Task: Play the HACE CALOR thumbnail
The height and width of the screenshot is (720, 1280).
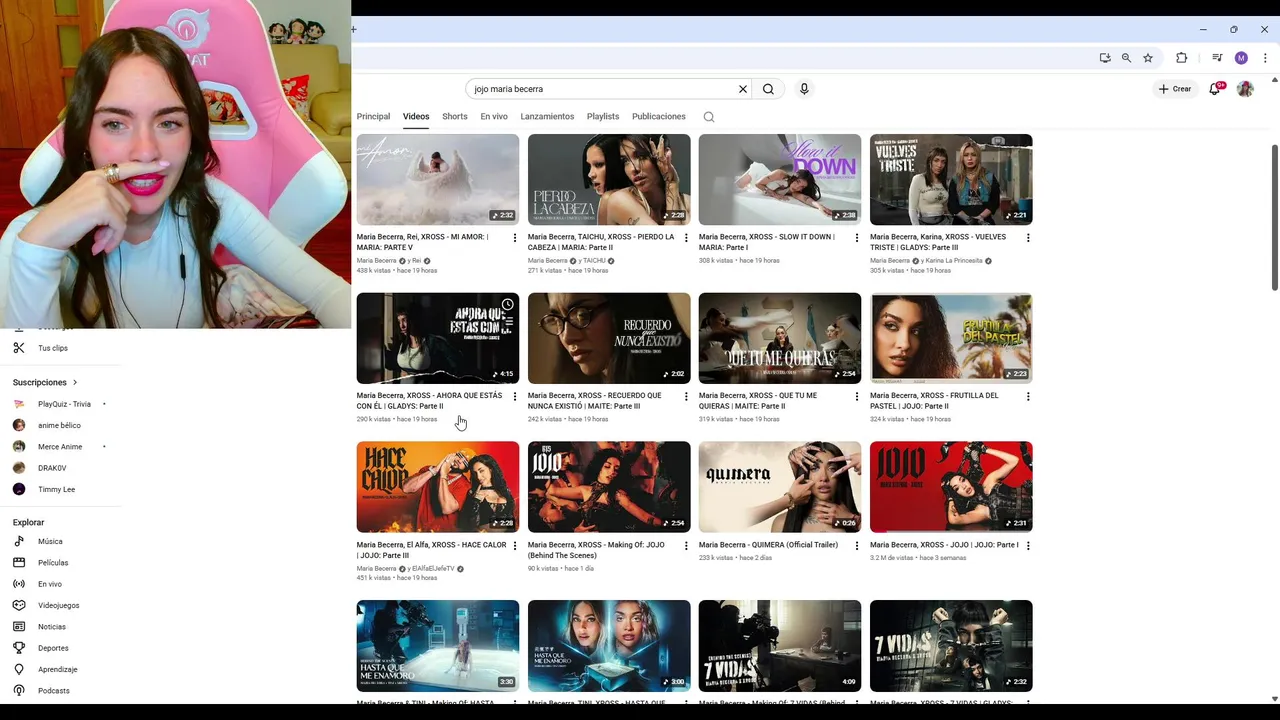Action: coord(438,487)
